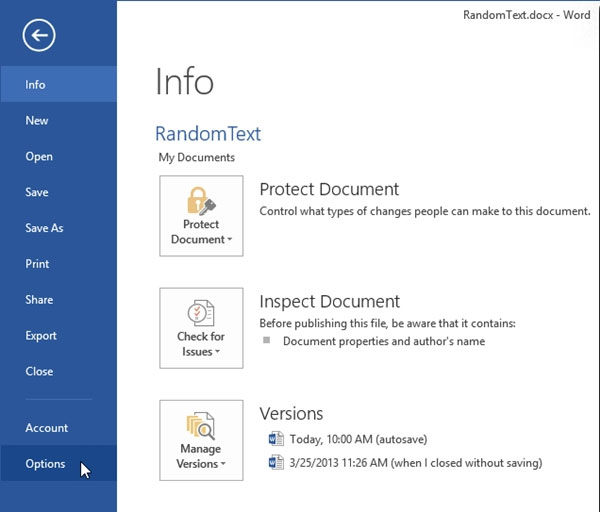Choose Save As in the sidebar
600x512 pixels.
point(59,228)
